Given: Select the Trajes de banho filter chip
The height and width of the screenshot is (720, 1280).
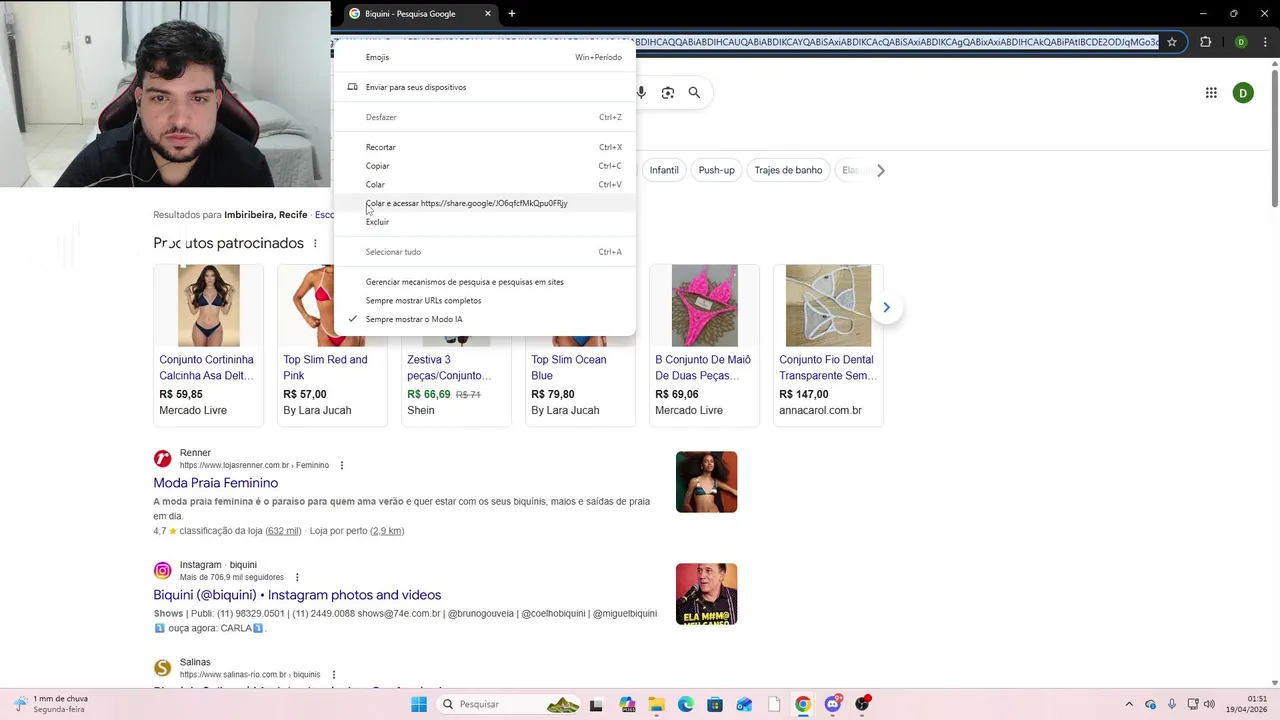Looking at the screenshot, I should click(x=788, y=170).
